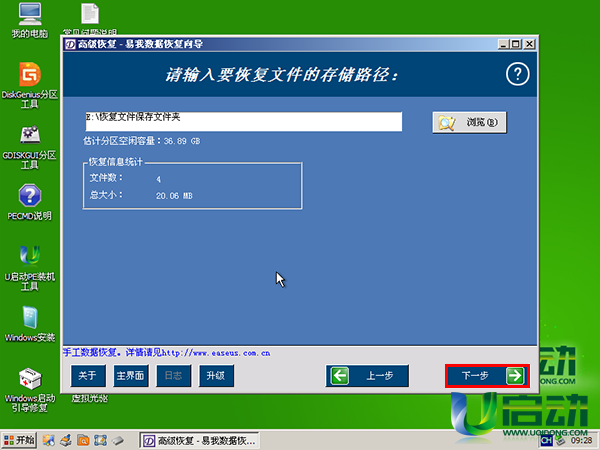Click the CH input language tray indicator
Screen dimensions: 600x450
tap(547, 440)
